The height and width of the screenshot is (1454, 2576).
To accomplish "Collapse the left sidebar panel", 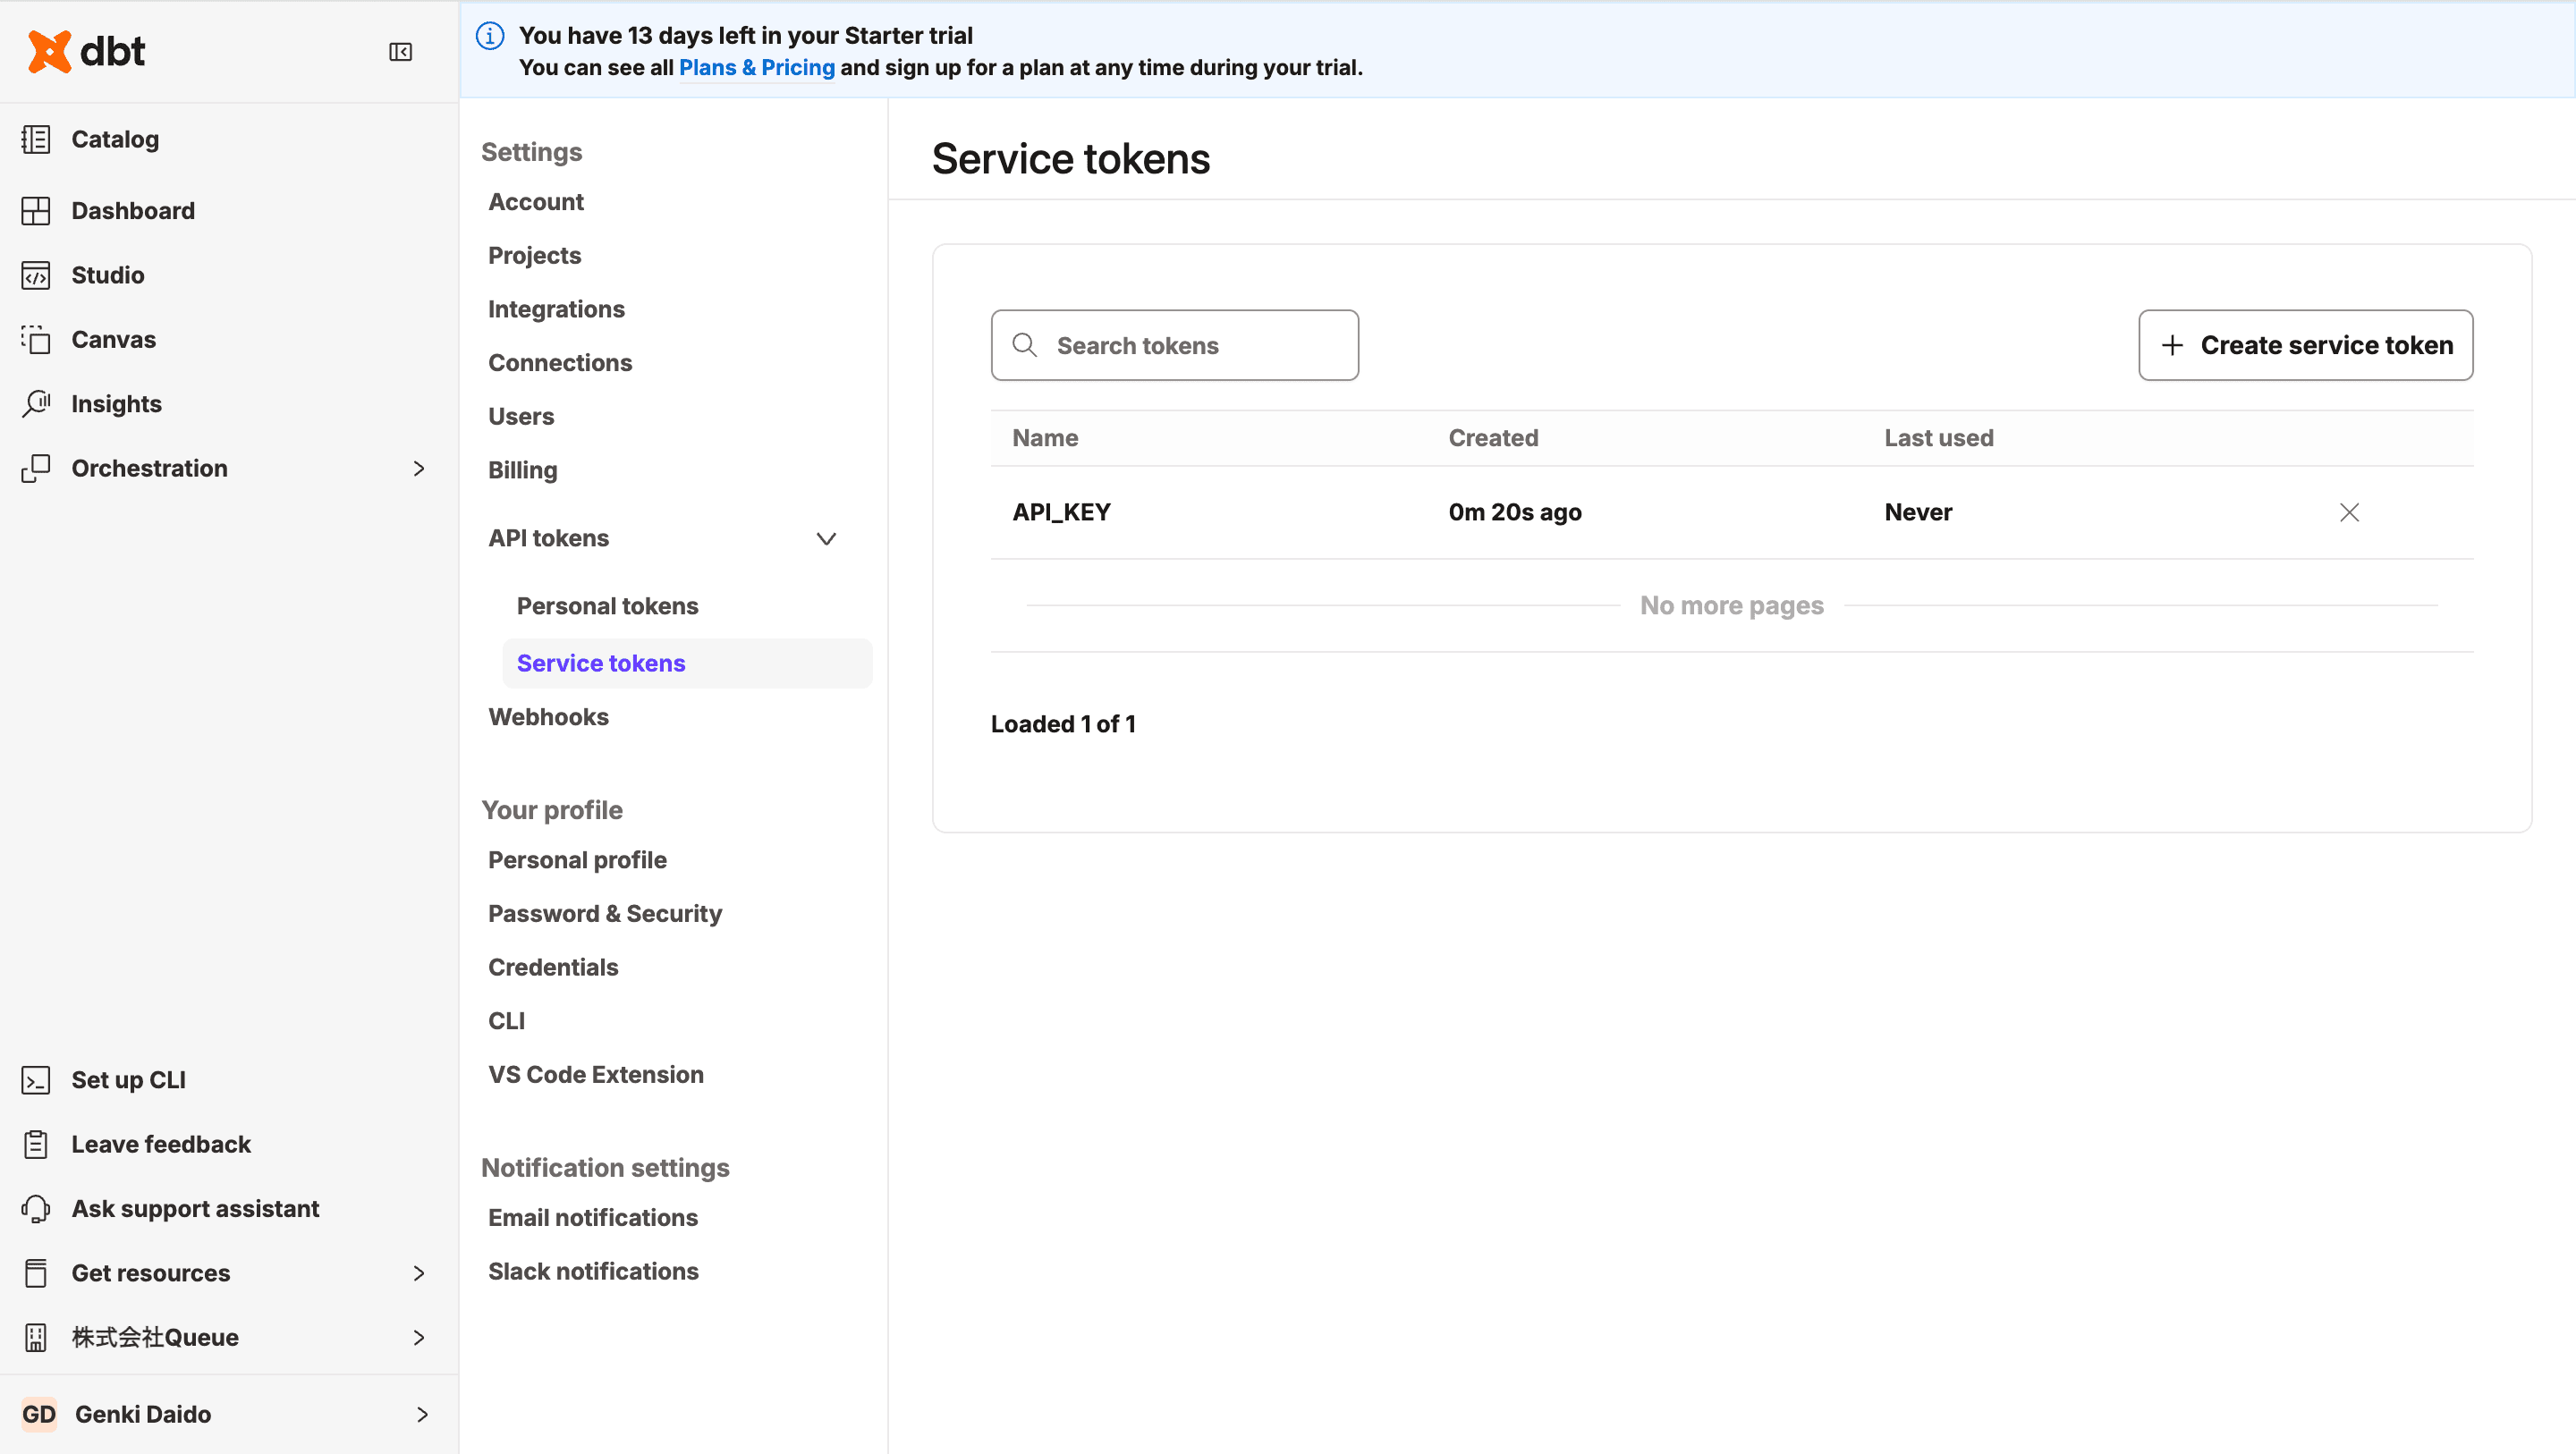I will 401,52.
